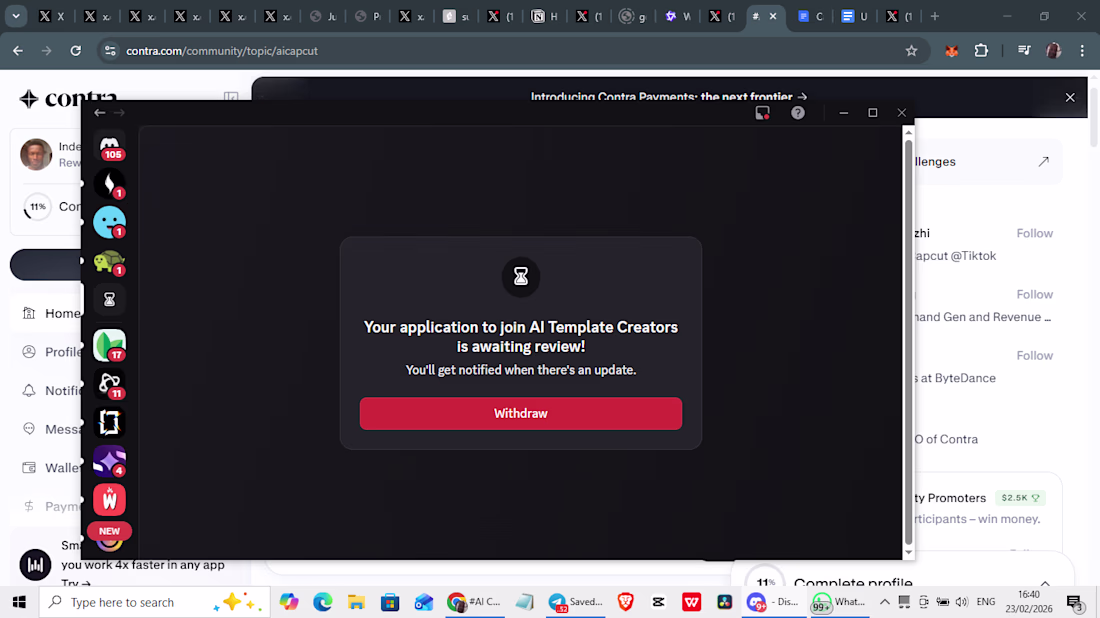Viewport: 1100px width, 618px height.
Task: Collapse the Contra sidebar panel icon
Action: 231,98
